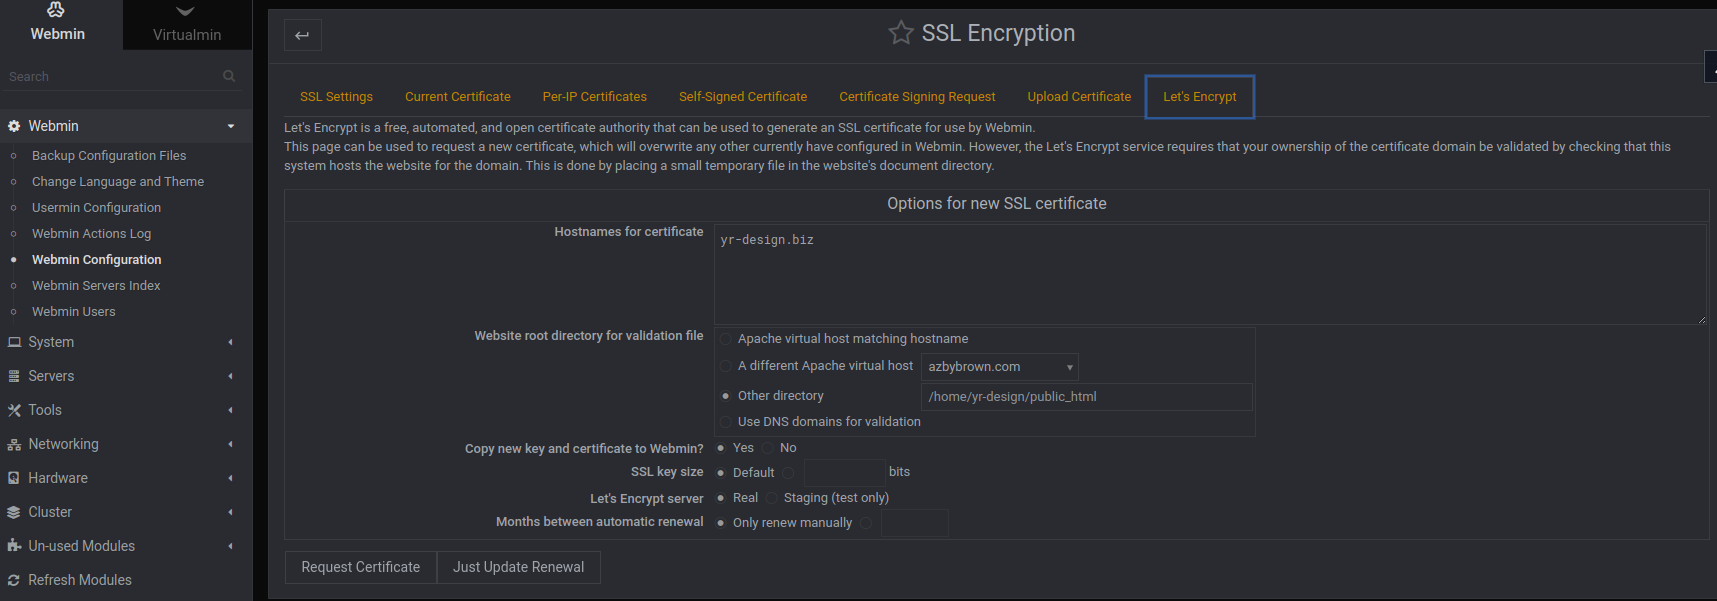Click the renewal months input field

914,523
